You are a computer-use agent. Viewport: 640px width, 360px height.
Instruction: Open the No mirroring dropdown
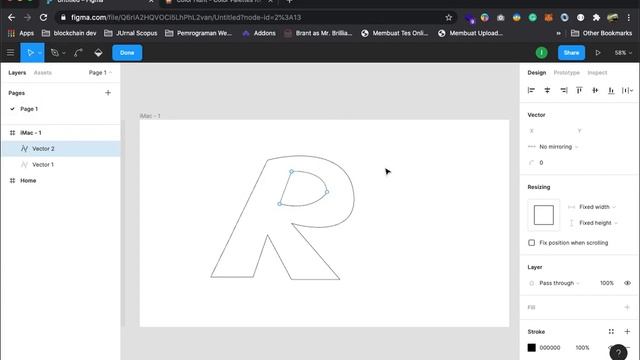(553, 147)
